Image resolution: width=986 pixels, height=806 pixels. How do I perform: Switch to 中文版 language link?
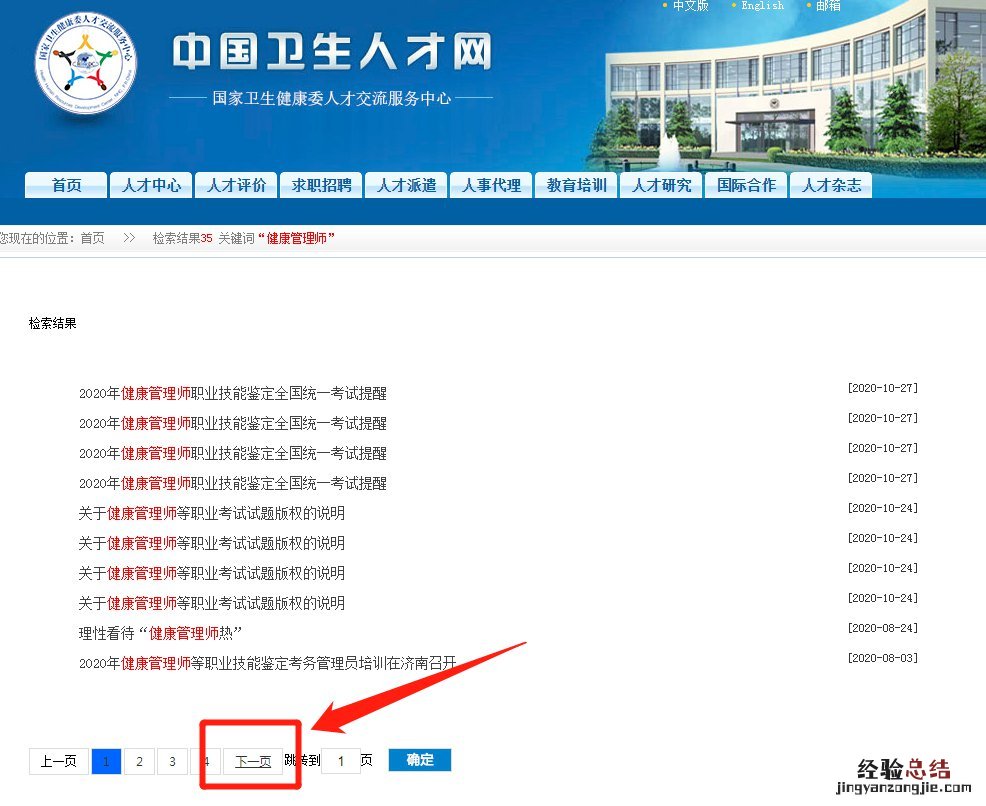(x=690, y=6)
